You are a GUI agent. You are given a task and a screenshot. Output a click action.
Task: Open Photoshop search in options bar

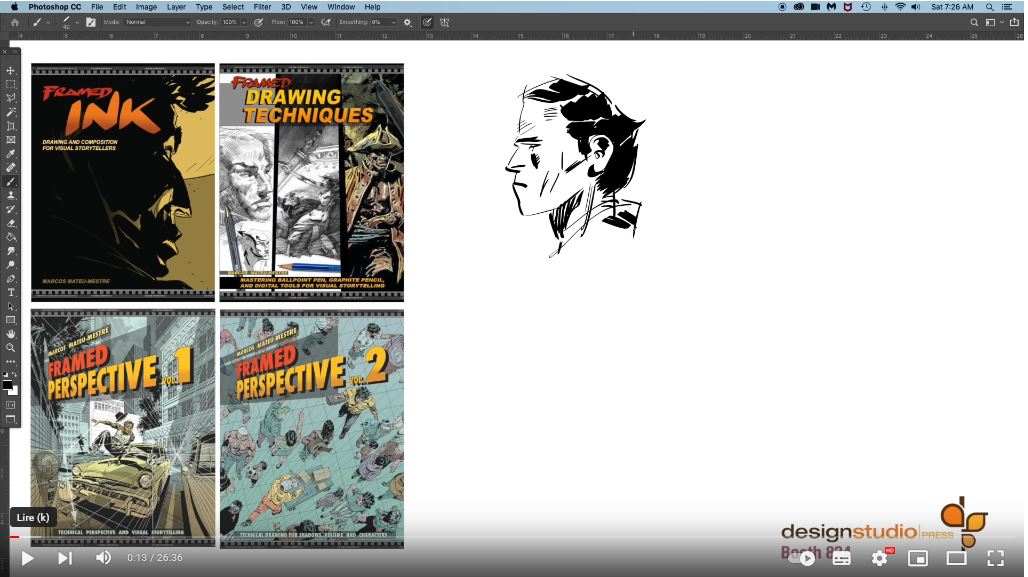[x=974, y=22]
